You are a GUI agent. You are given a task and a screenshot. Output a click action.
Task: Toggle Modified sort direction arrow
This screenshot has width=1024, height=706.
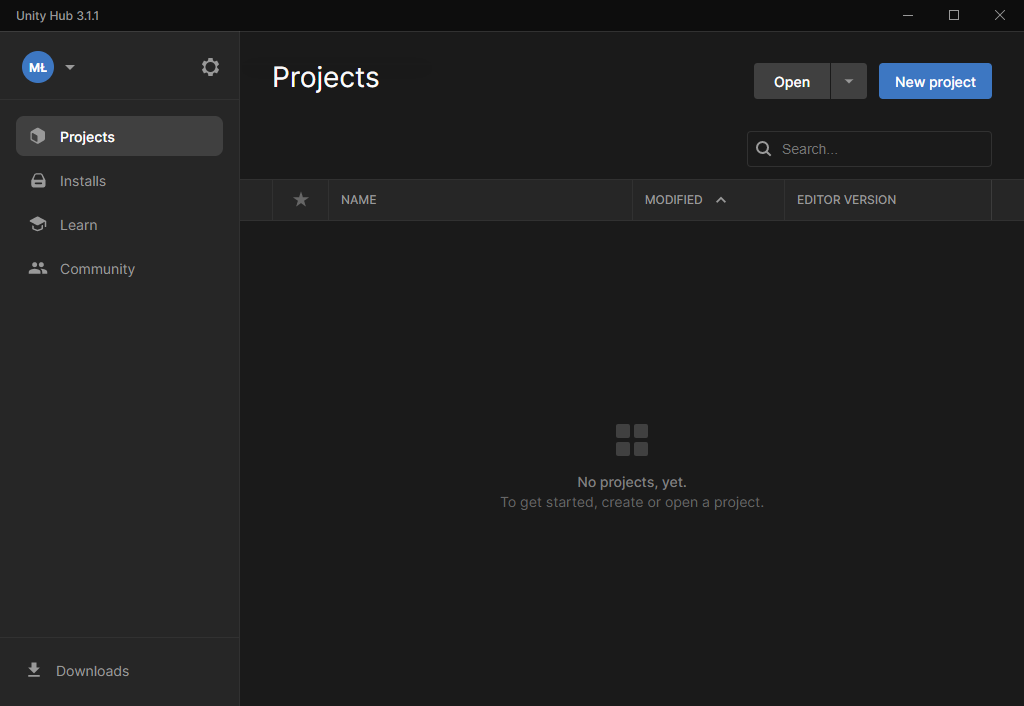tap(721, 200)
